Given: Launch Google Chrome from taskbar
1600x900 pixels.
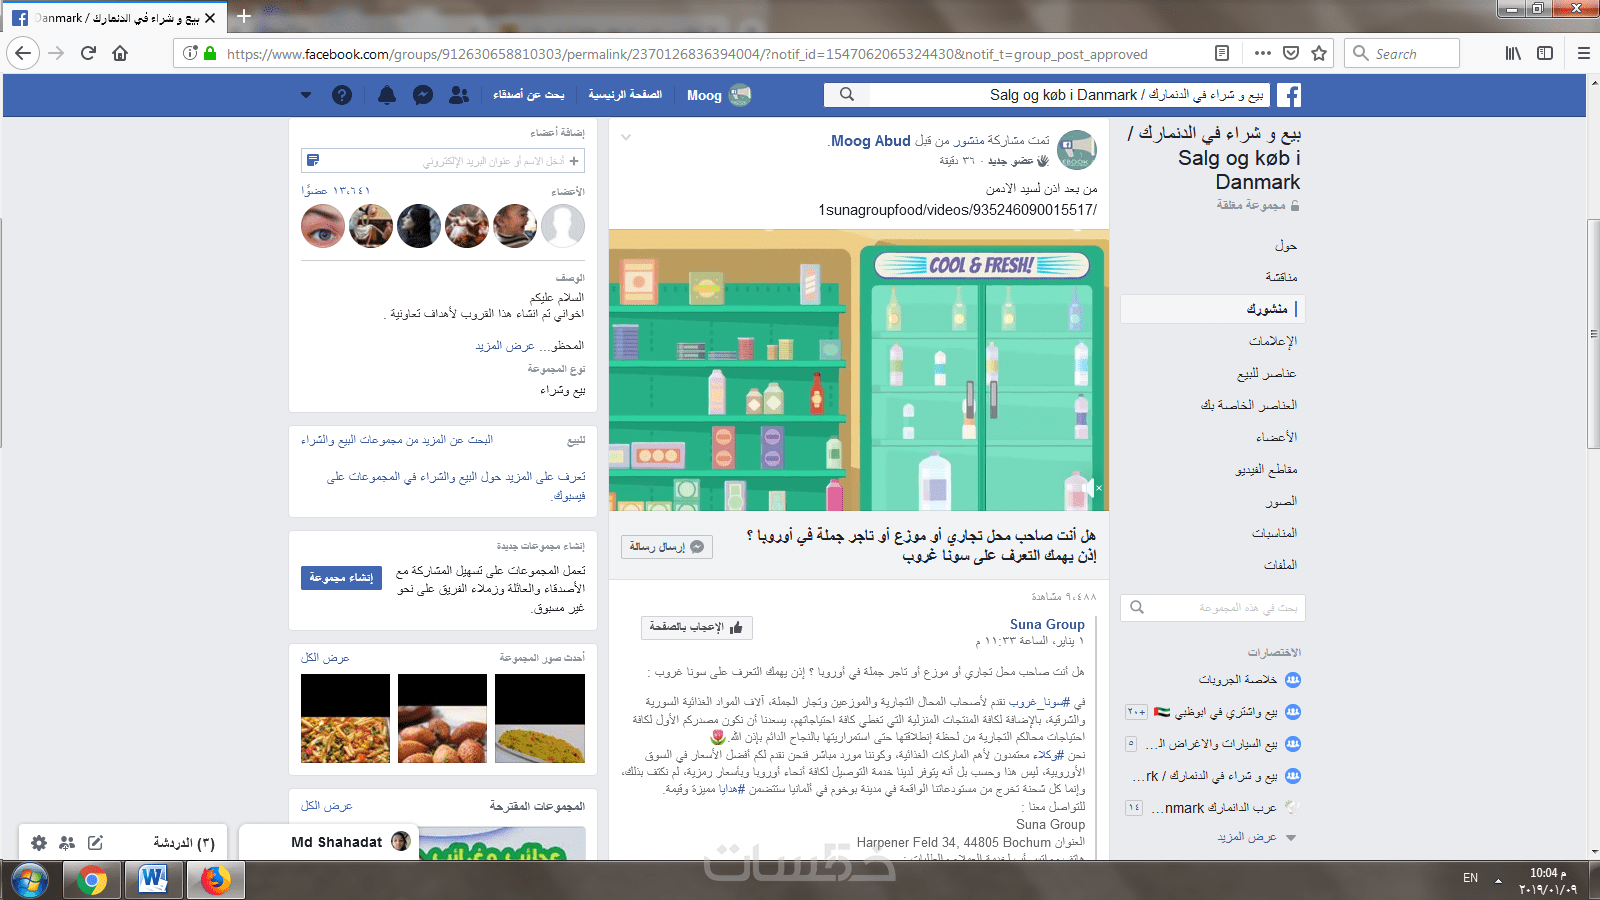Looking at the screenshot, I should pos(92,880).
